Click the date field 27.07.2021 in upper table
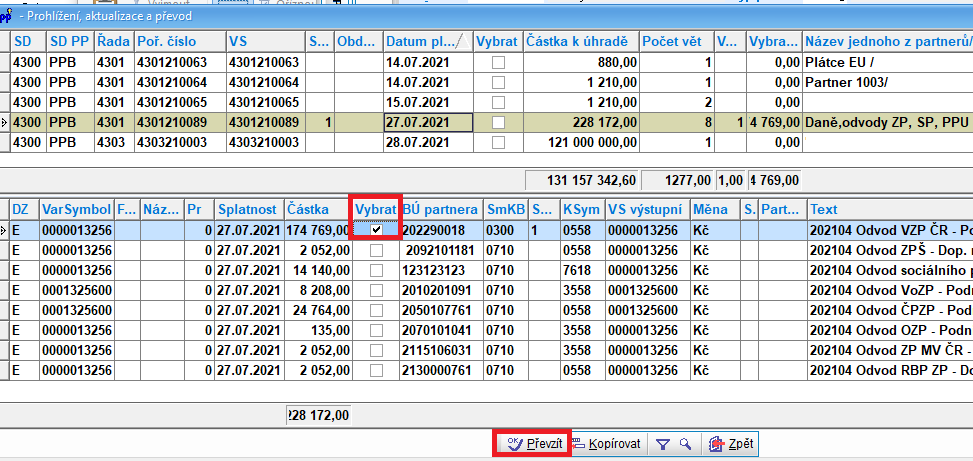This screenshot has width=973, height=461. click(x=427, y=122)
